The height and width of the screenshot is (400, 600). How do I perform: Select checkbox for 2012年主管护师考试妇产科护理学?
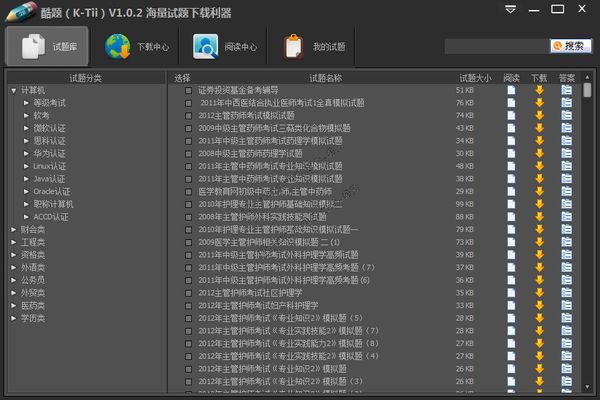pyautogui.click(x=188, y=306)
